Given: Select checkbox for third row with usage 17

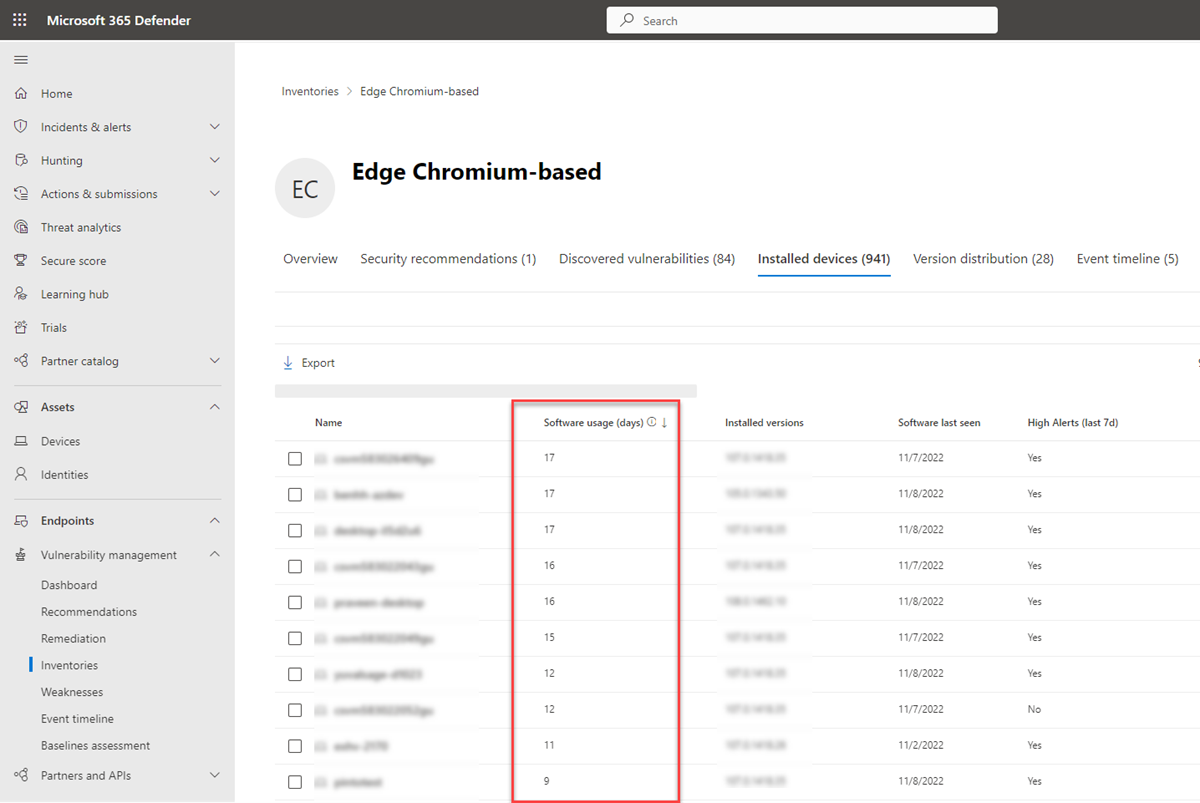Looking at the screenshot, I should coord(295,530).
